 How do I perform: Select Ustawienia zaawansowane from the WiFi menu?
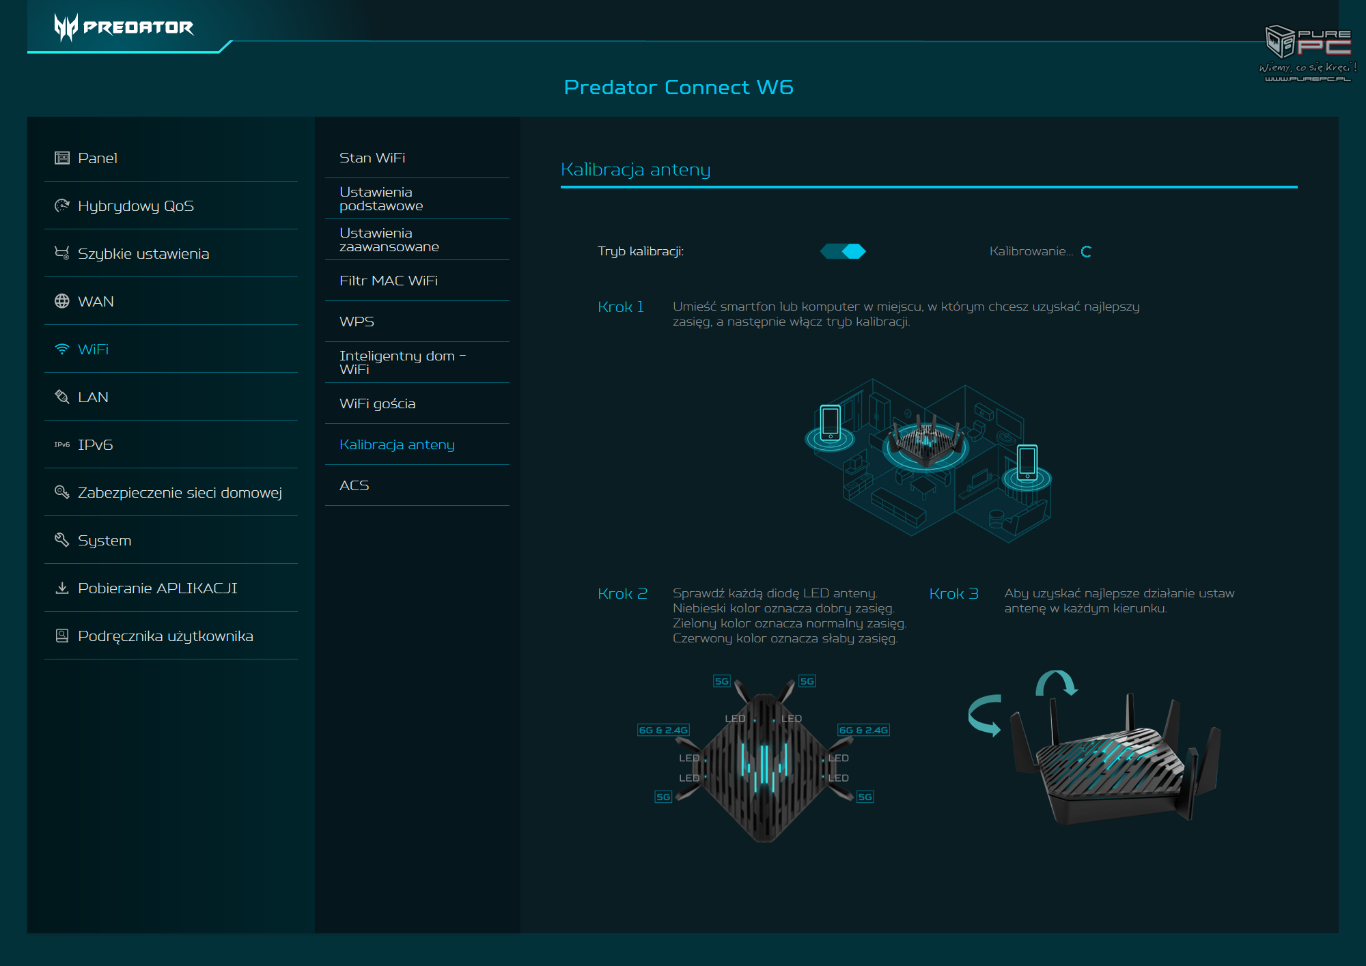[389, 239]
